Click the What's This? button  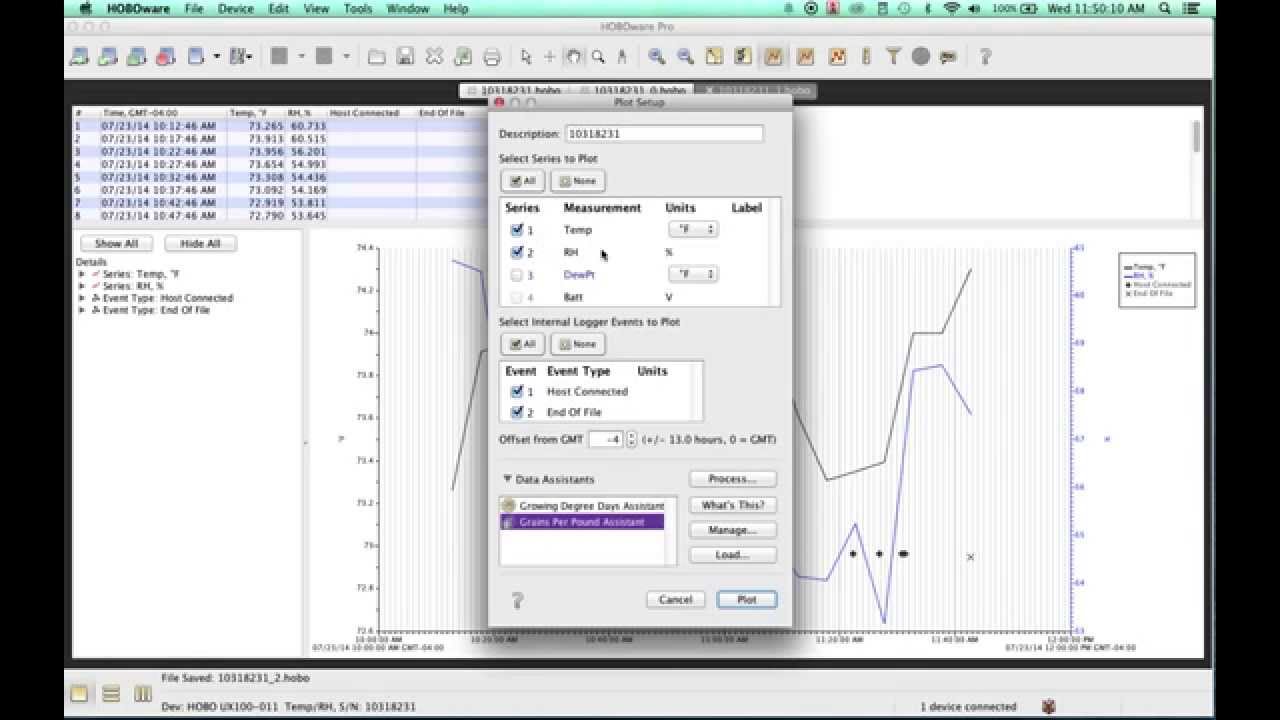click(733, 505)
